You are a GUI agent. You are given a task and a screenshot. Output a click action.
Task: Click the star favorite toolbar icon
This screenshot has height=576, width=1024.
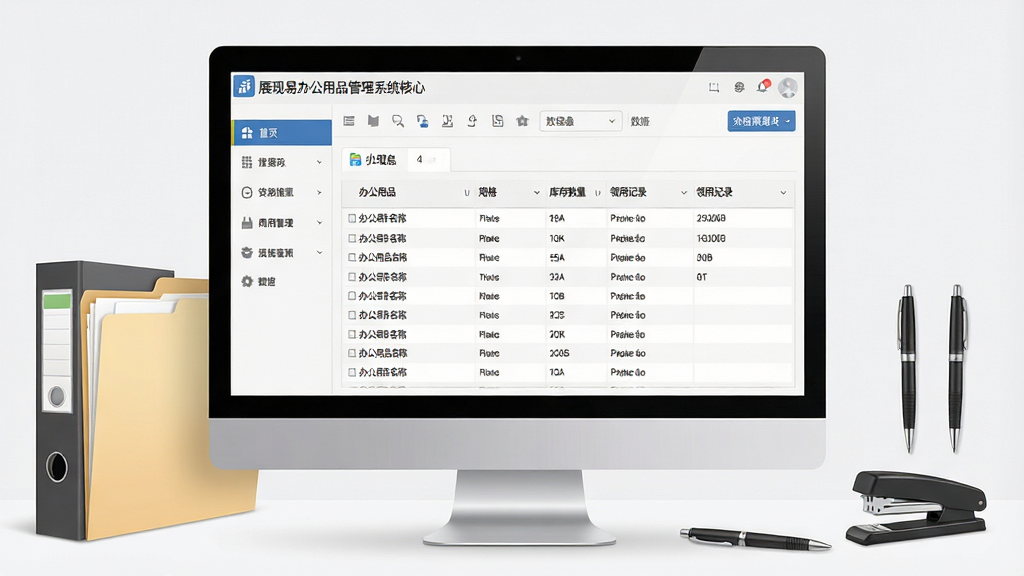click(x=522, y=121)
